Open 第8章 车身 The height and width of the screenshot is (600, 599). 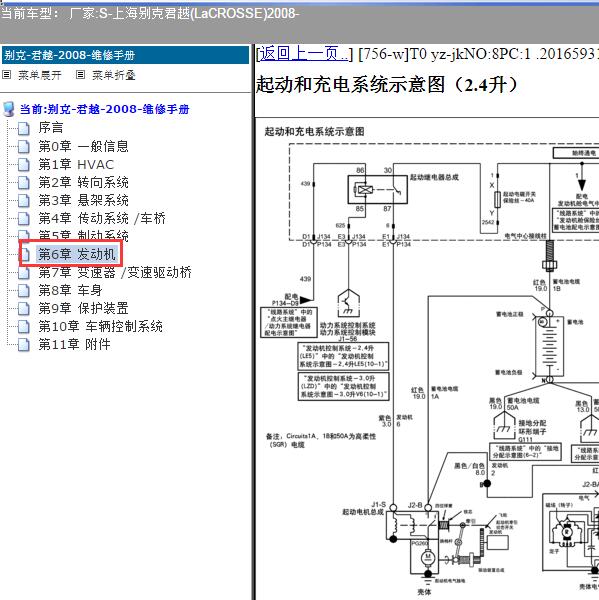(x=70, y=290)
